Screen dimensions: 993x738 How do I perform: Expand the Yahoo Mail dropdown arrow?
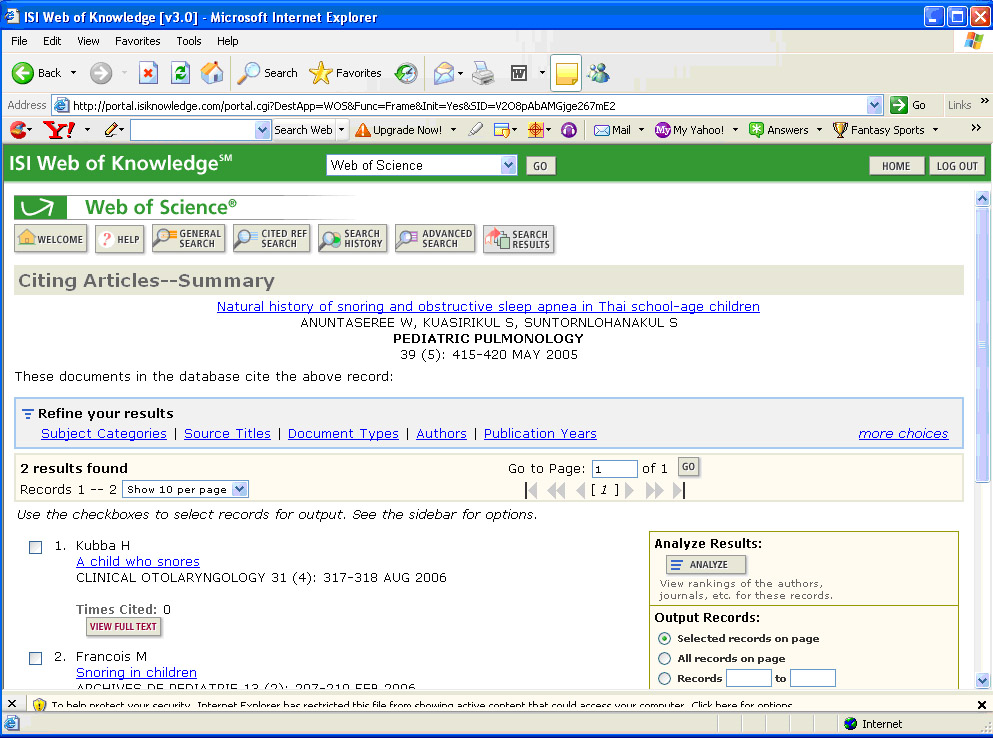pyautogui.click(x=641, y=130)
